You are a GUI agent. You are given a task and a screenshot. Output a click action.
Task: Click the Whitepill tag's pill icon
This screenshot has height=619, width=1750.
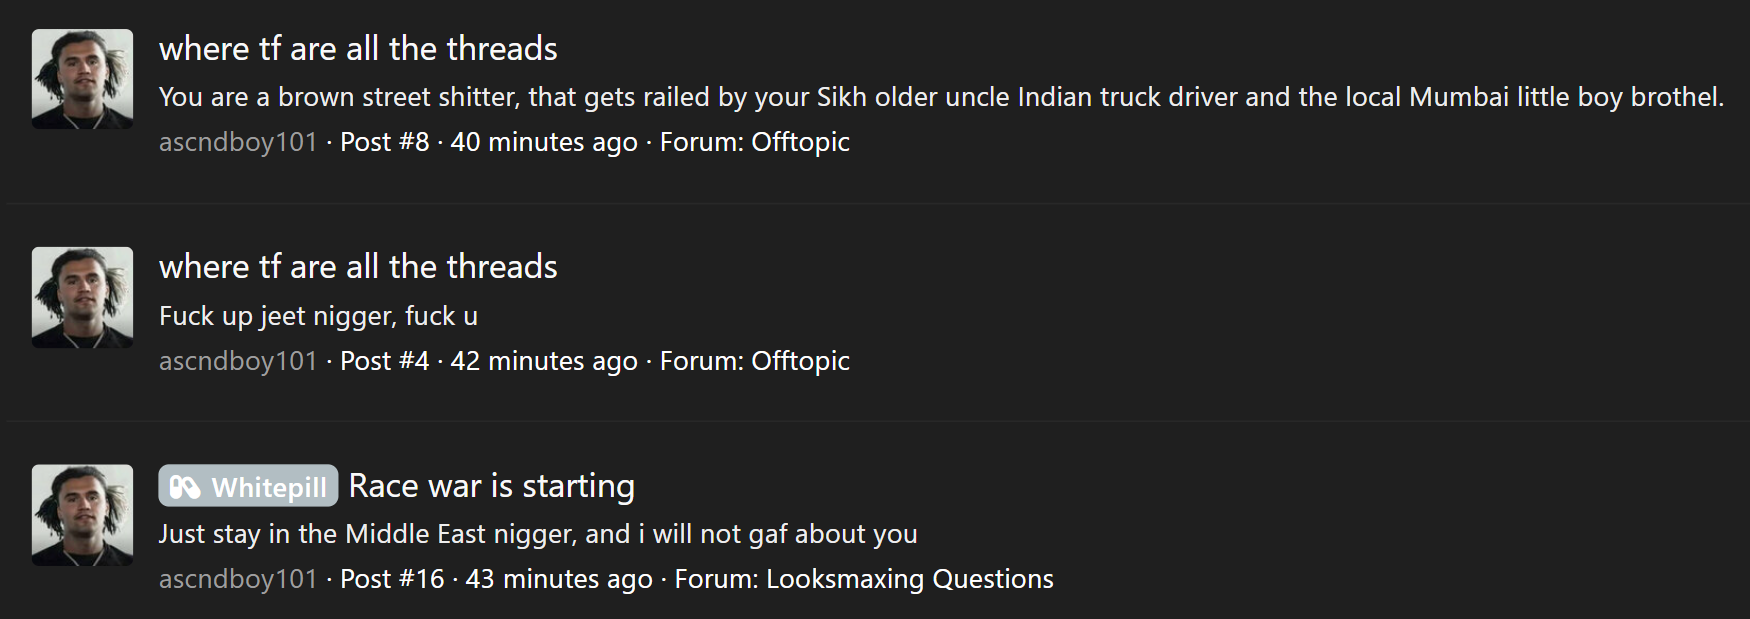(185, 487)
